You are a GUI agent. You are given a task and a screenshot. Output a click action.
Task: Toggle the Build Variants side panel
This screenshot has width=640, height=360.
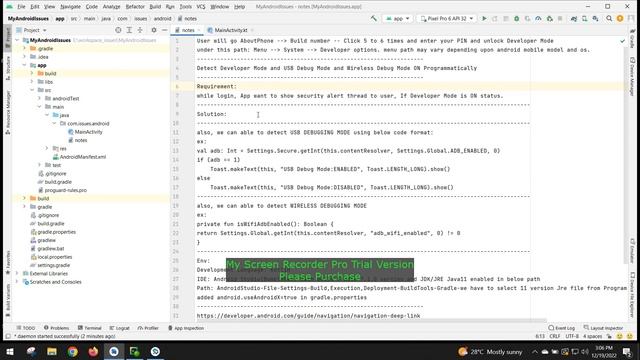pos(8,300)
